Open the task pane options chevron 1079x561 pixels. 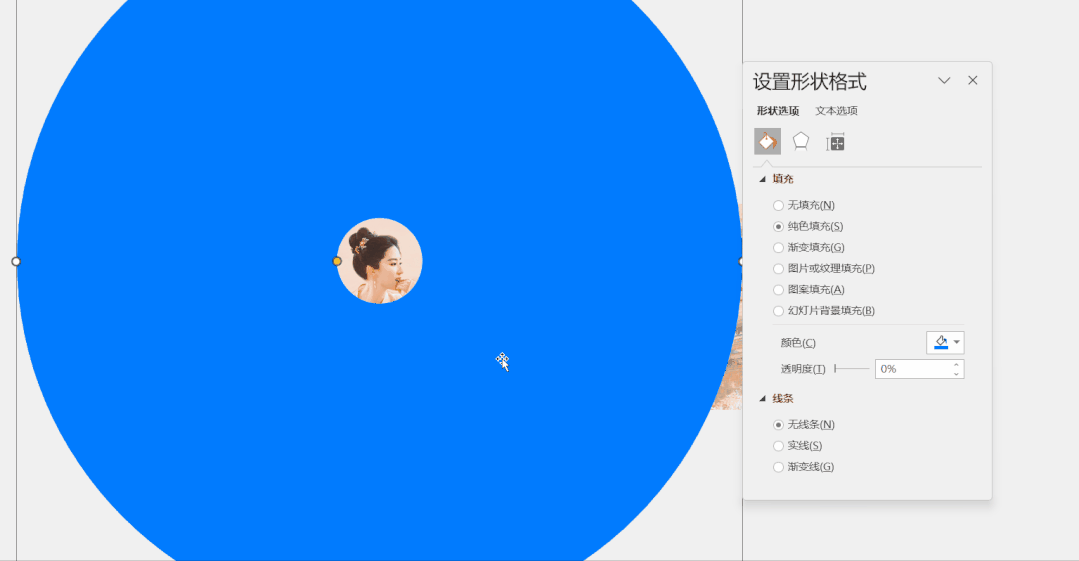coord(944,81)
